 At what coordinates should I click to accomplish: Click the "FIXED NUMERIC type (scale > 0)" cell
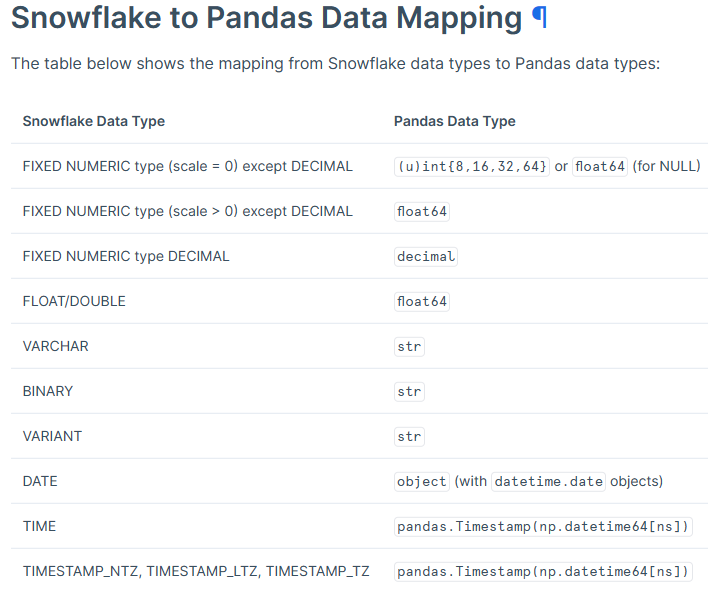click(188, 211)
